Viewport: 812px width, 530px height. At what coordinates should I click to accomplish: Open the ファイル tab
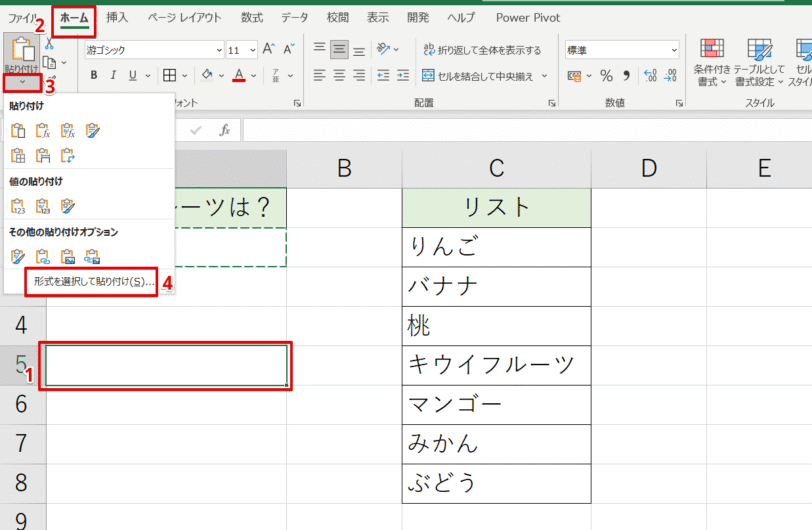pos(22,18)
